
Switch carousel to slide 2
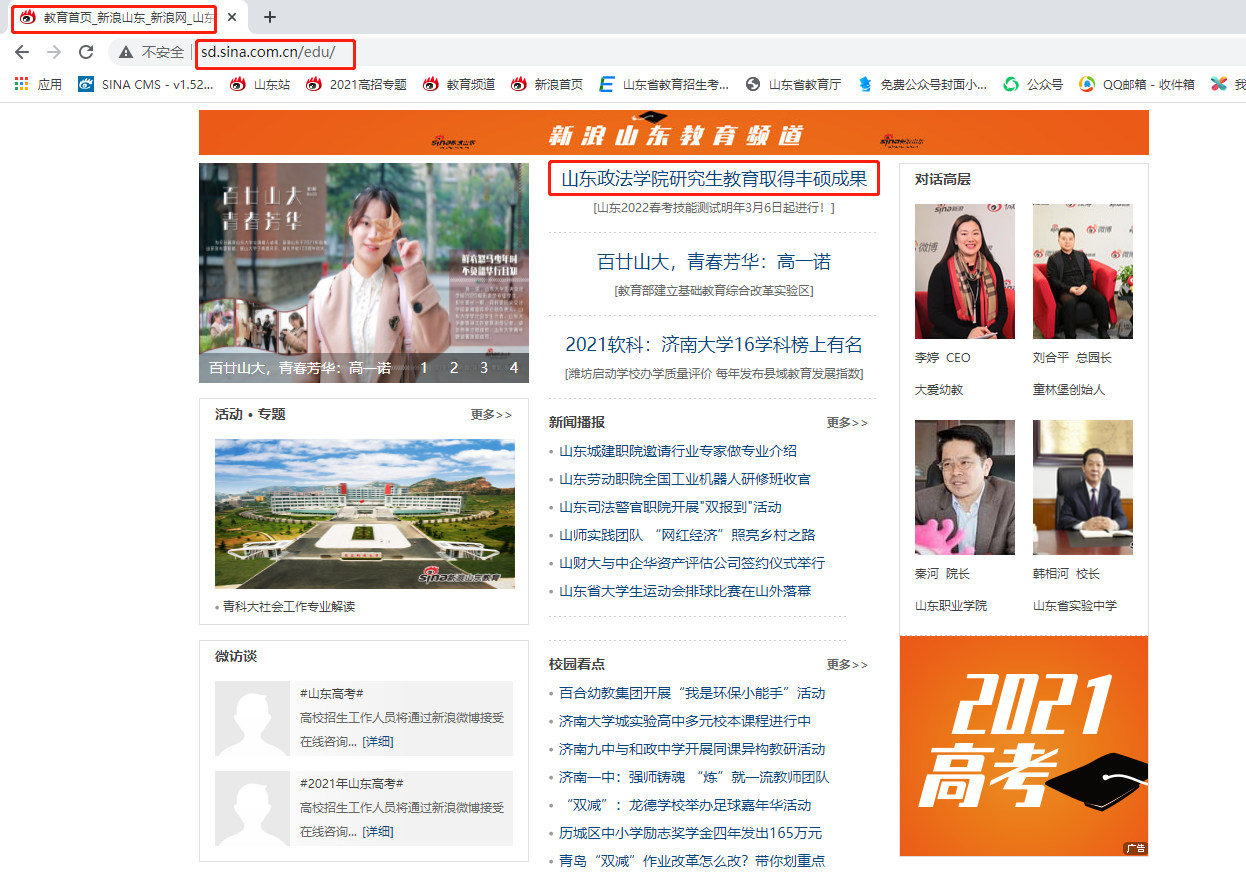[x=454, y=368]
